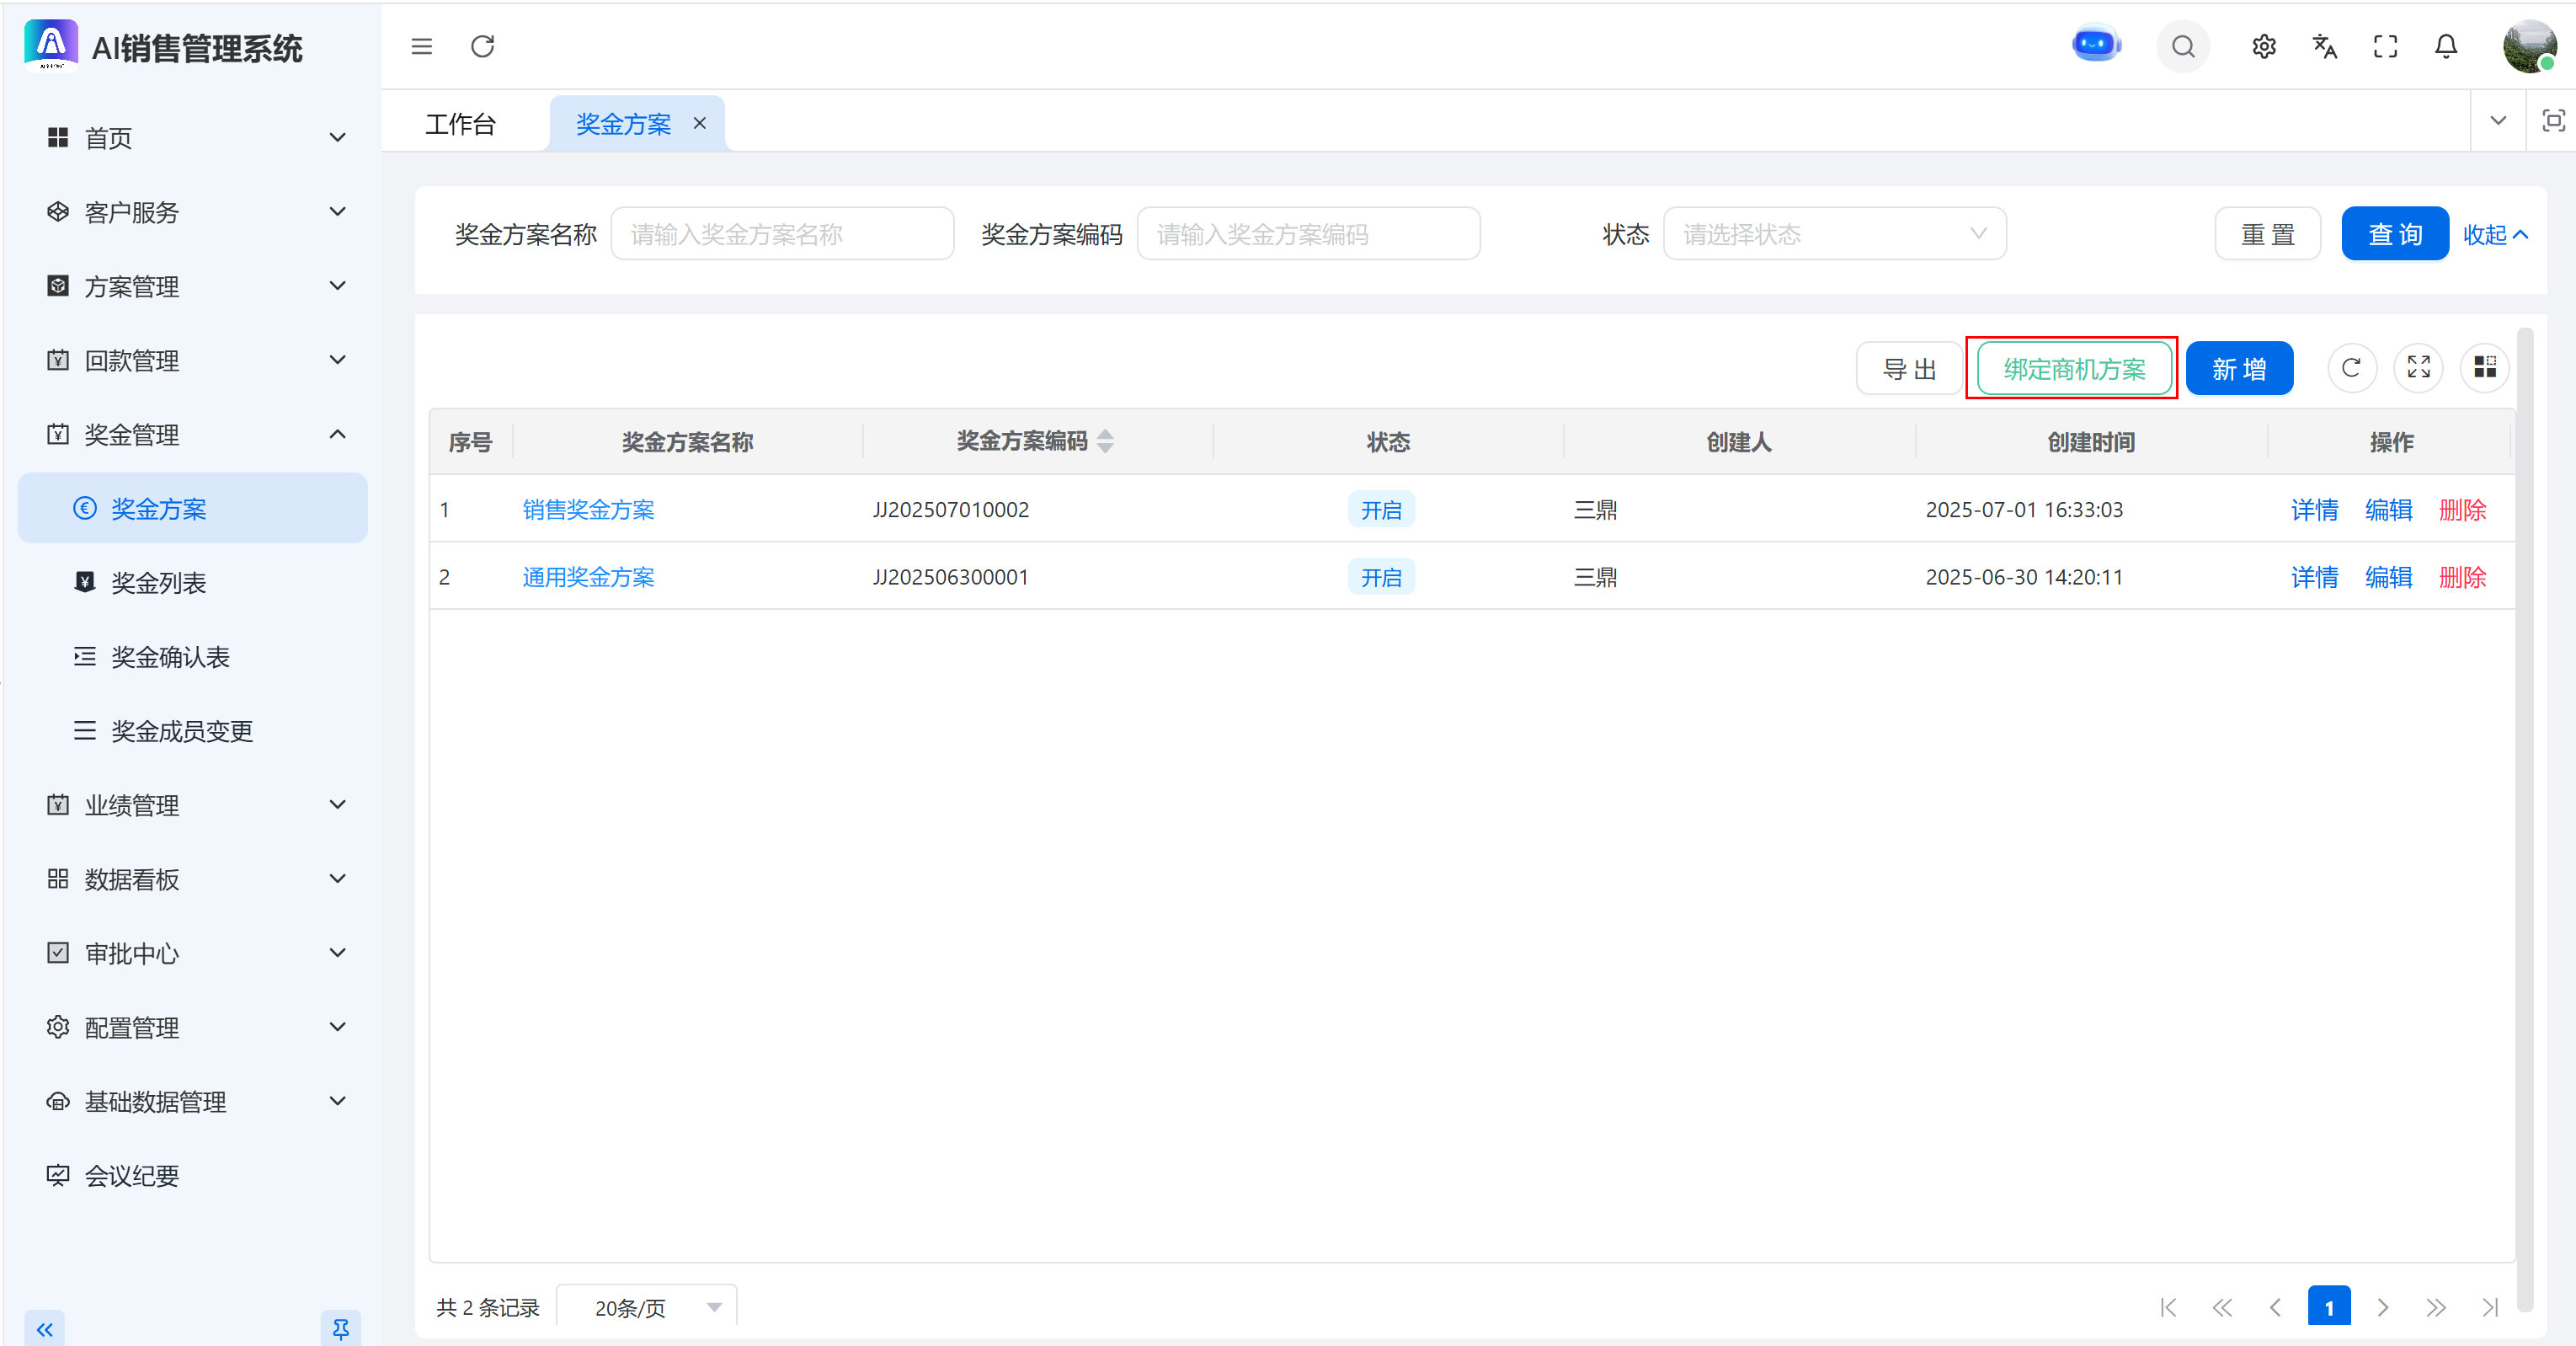Open the 销售奖金方案 link

tap(588, 509)
